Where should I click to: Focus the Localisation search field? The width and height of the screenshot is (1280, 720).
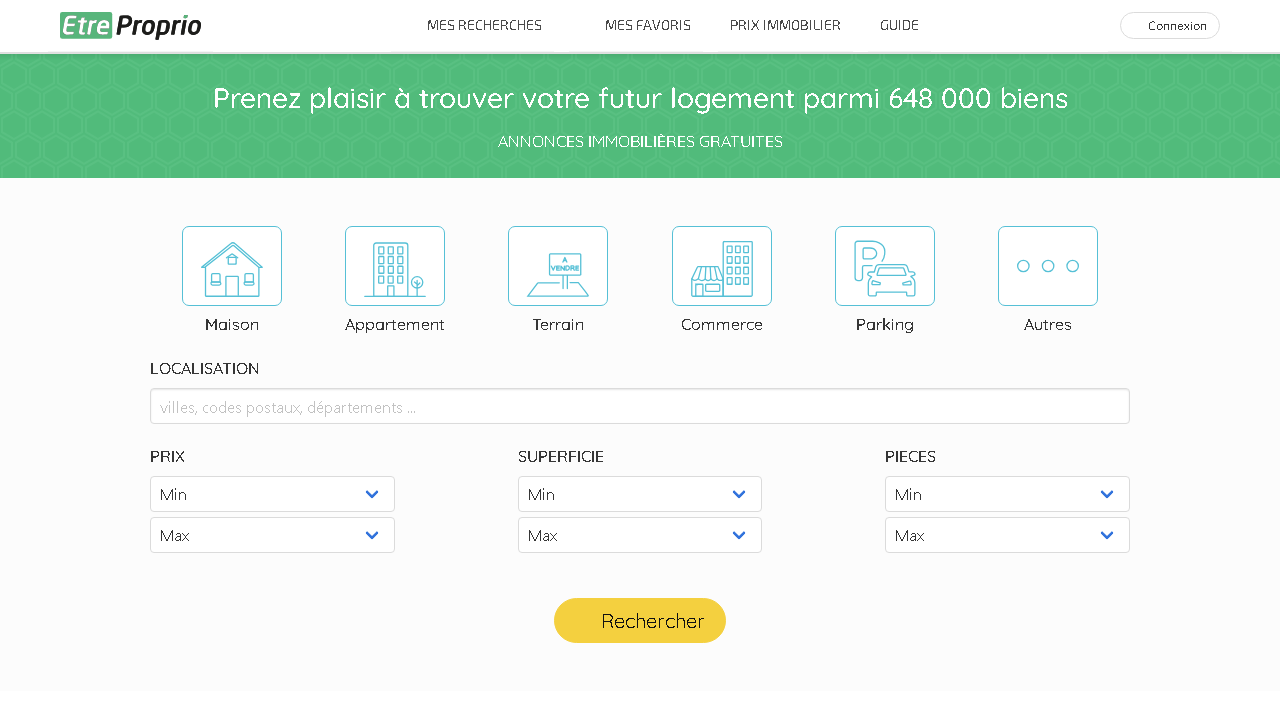click(x=640, y=407)
